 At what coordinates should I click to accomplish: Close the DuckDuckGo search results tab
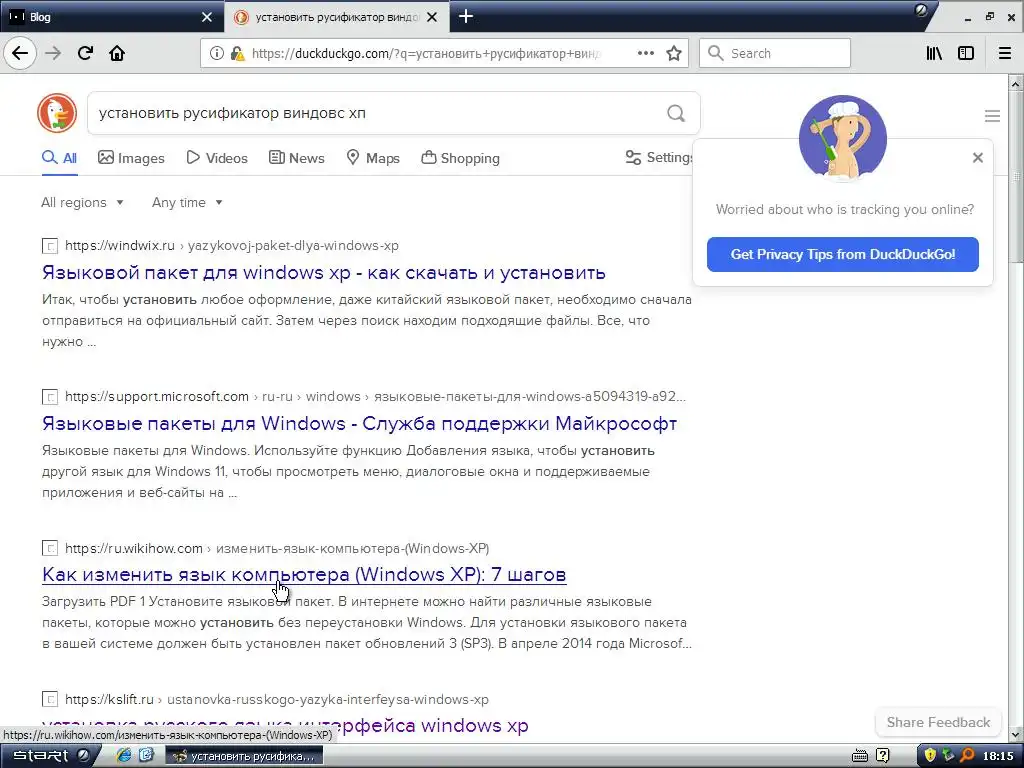pos(432,17)
